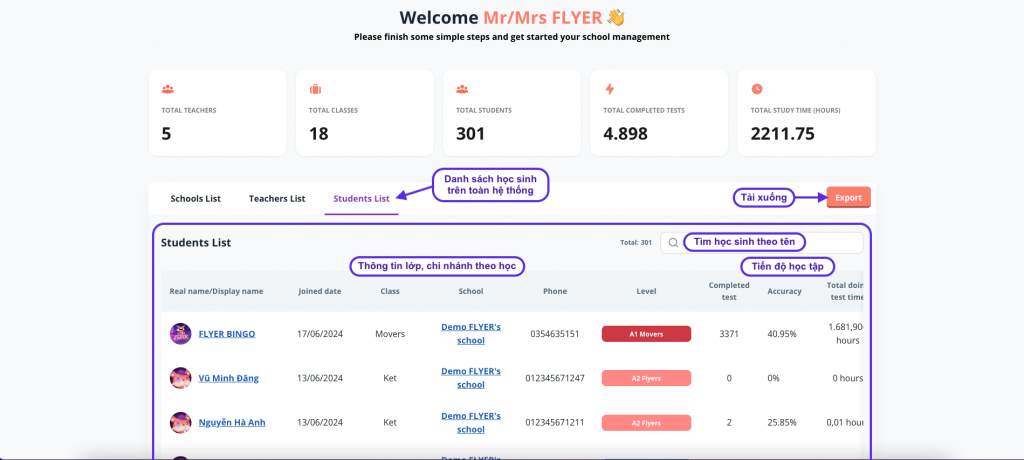
Task: Open Vũ Minh Đăng's avatar picture
Action: pos(181,378)
